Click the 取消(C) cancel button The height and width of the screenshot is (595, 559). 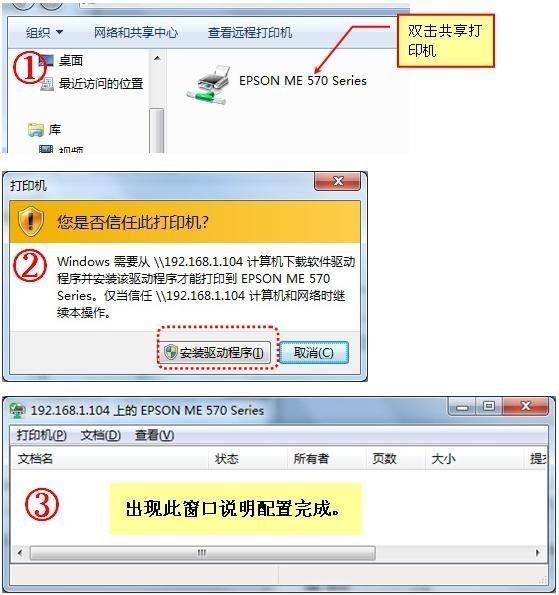coord(314,353)
